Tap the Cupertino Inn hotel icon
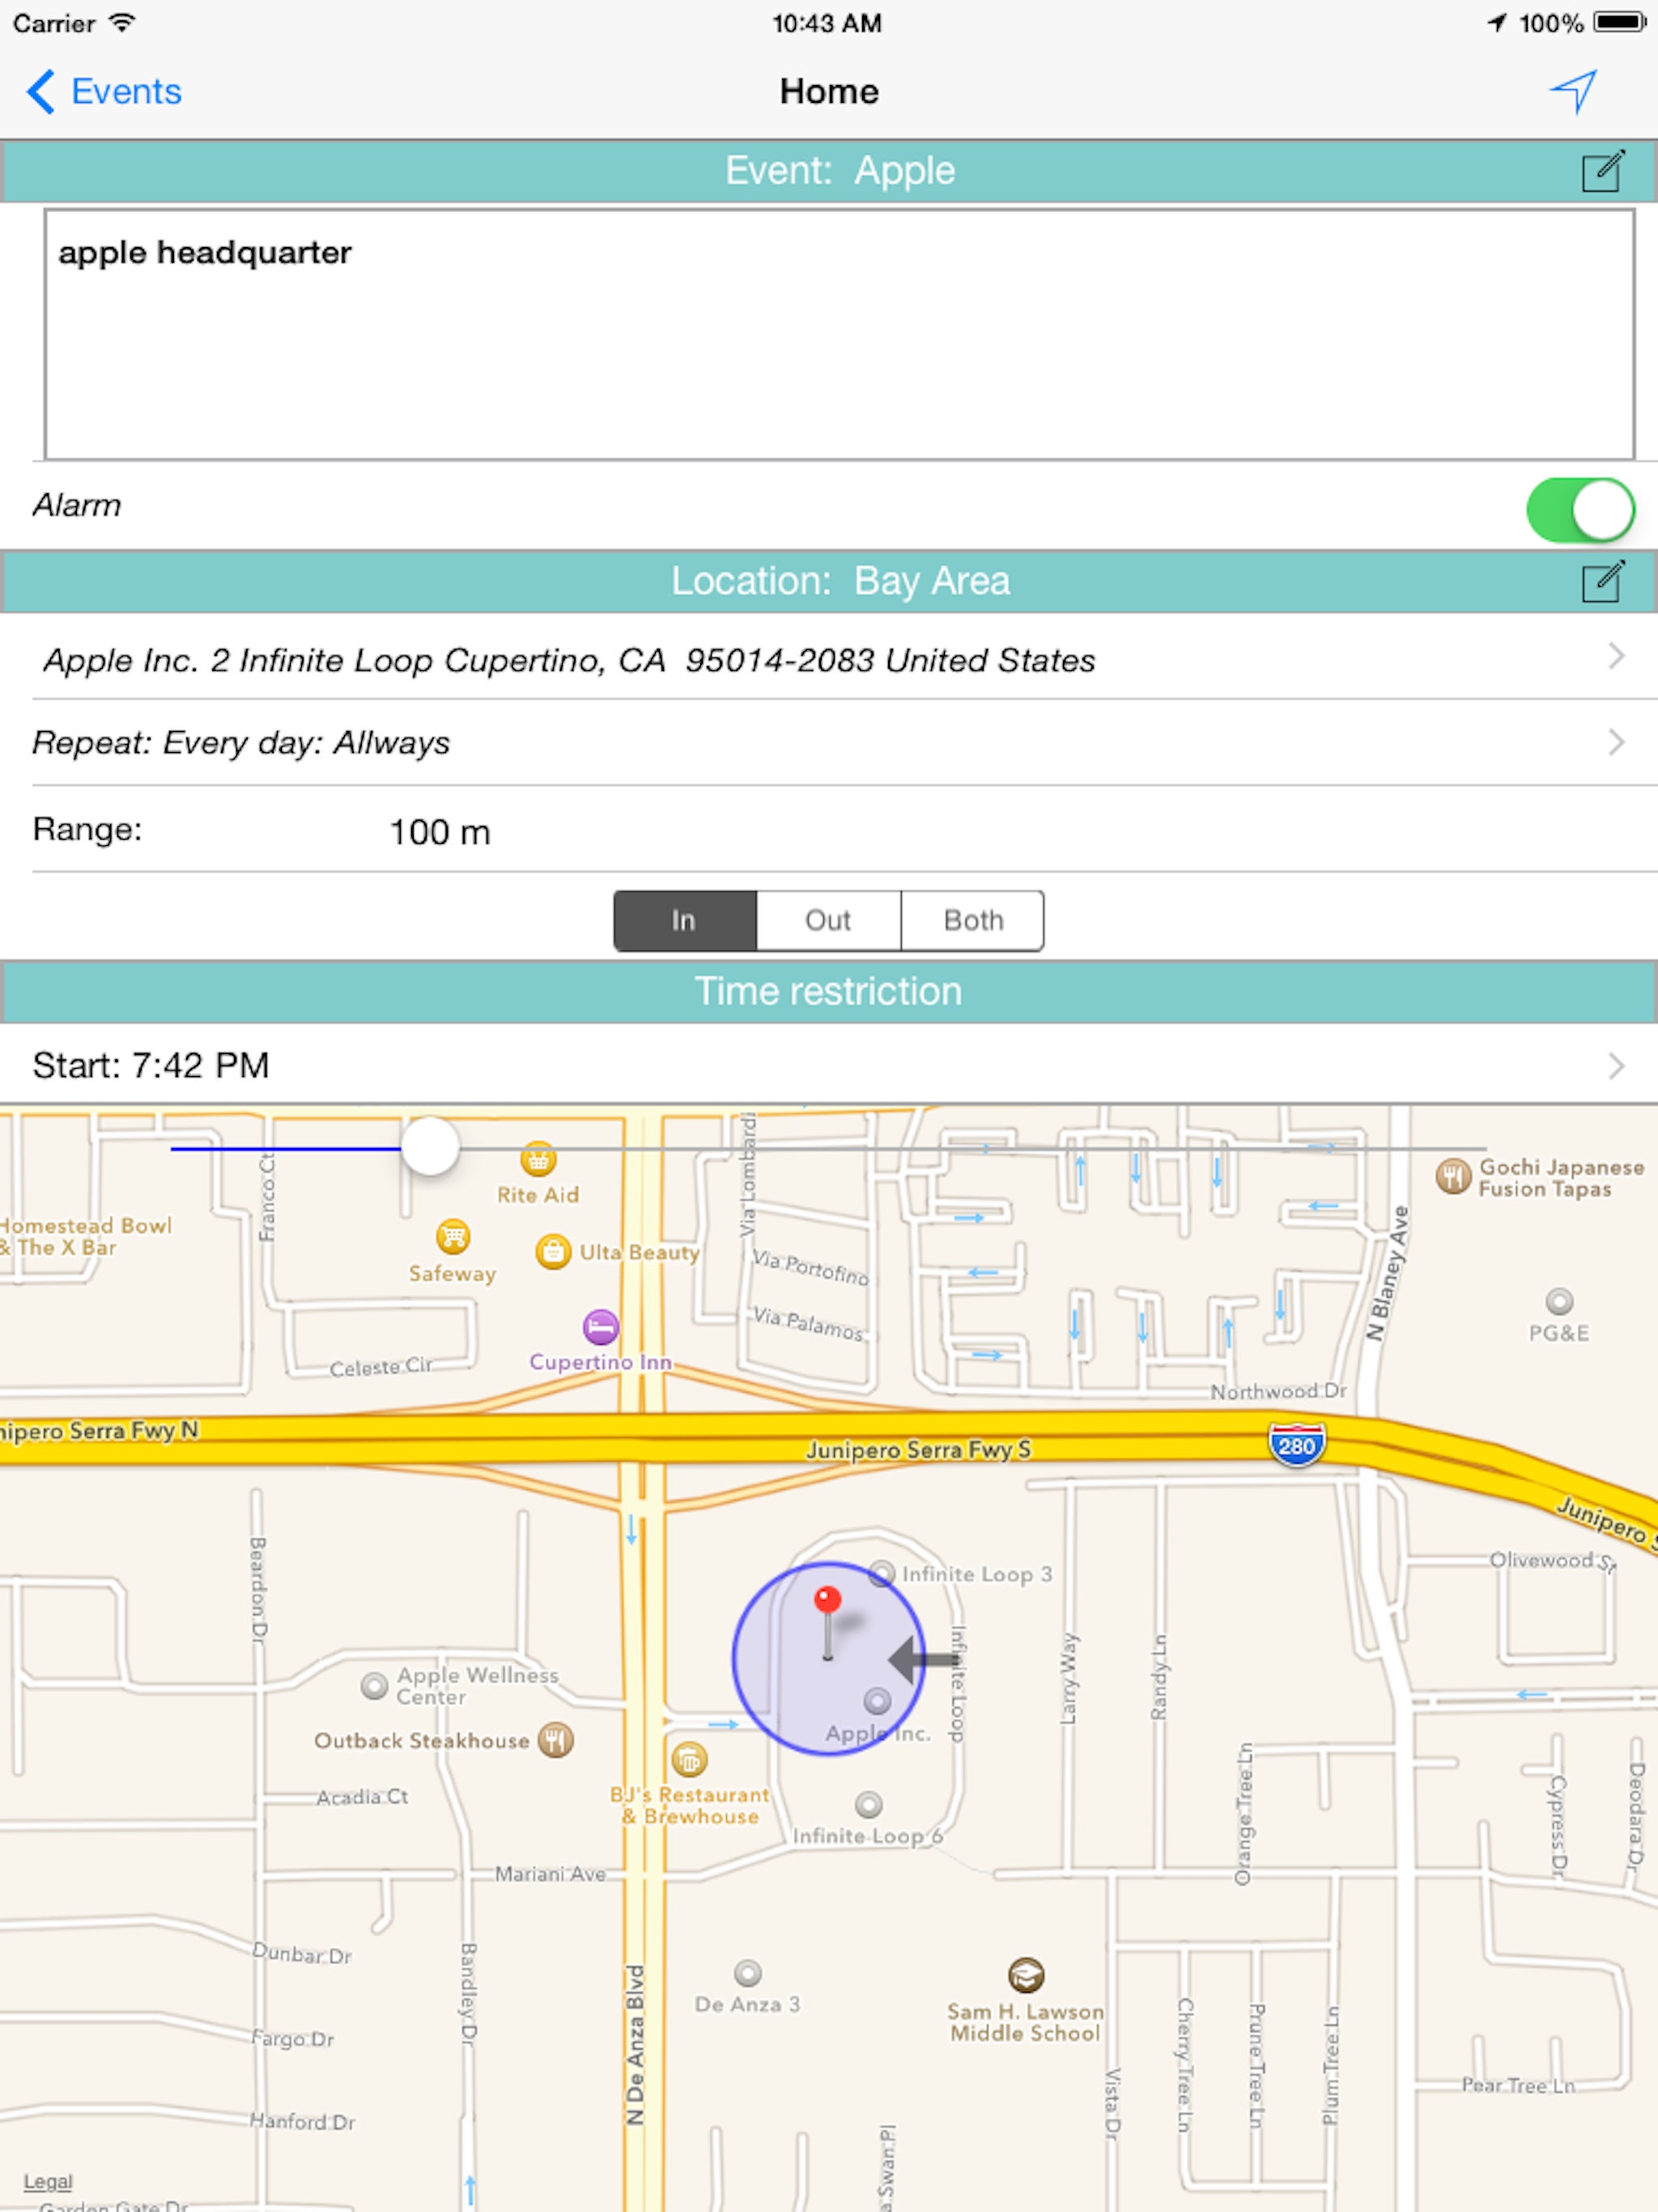1658x2212 pixels. point(600,1327)
